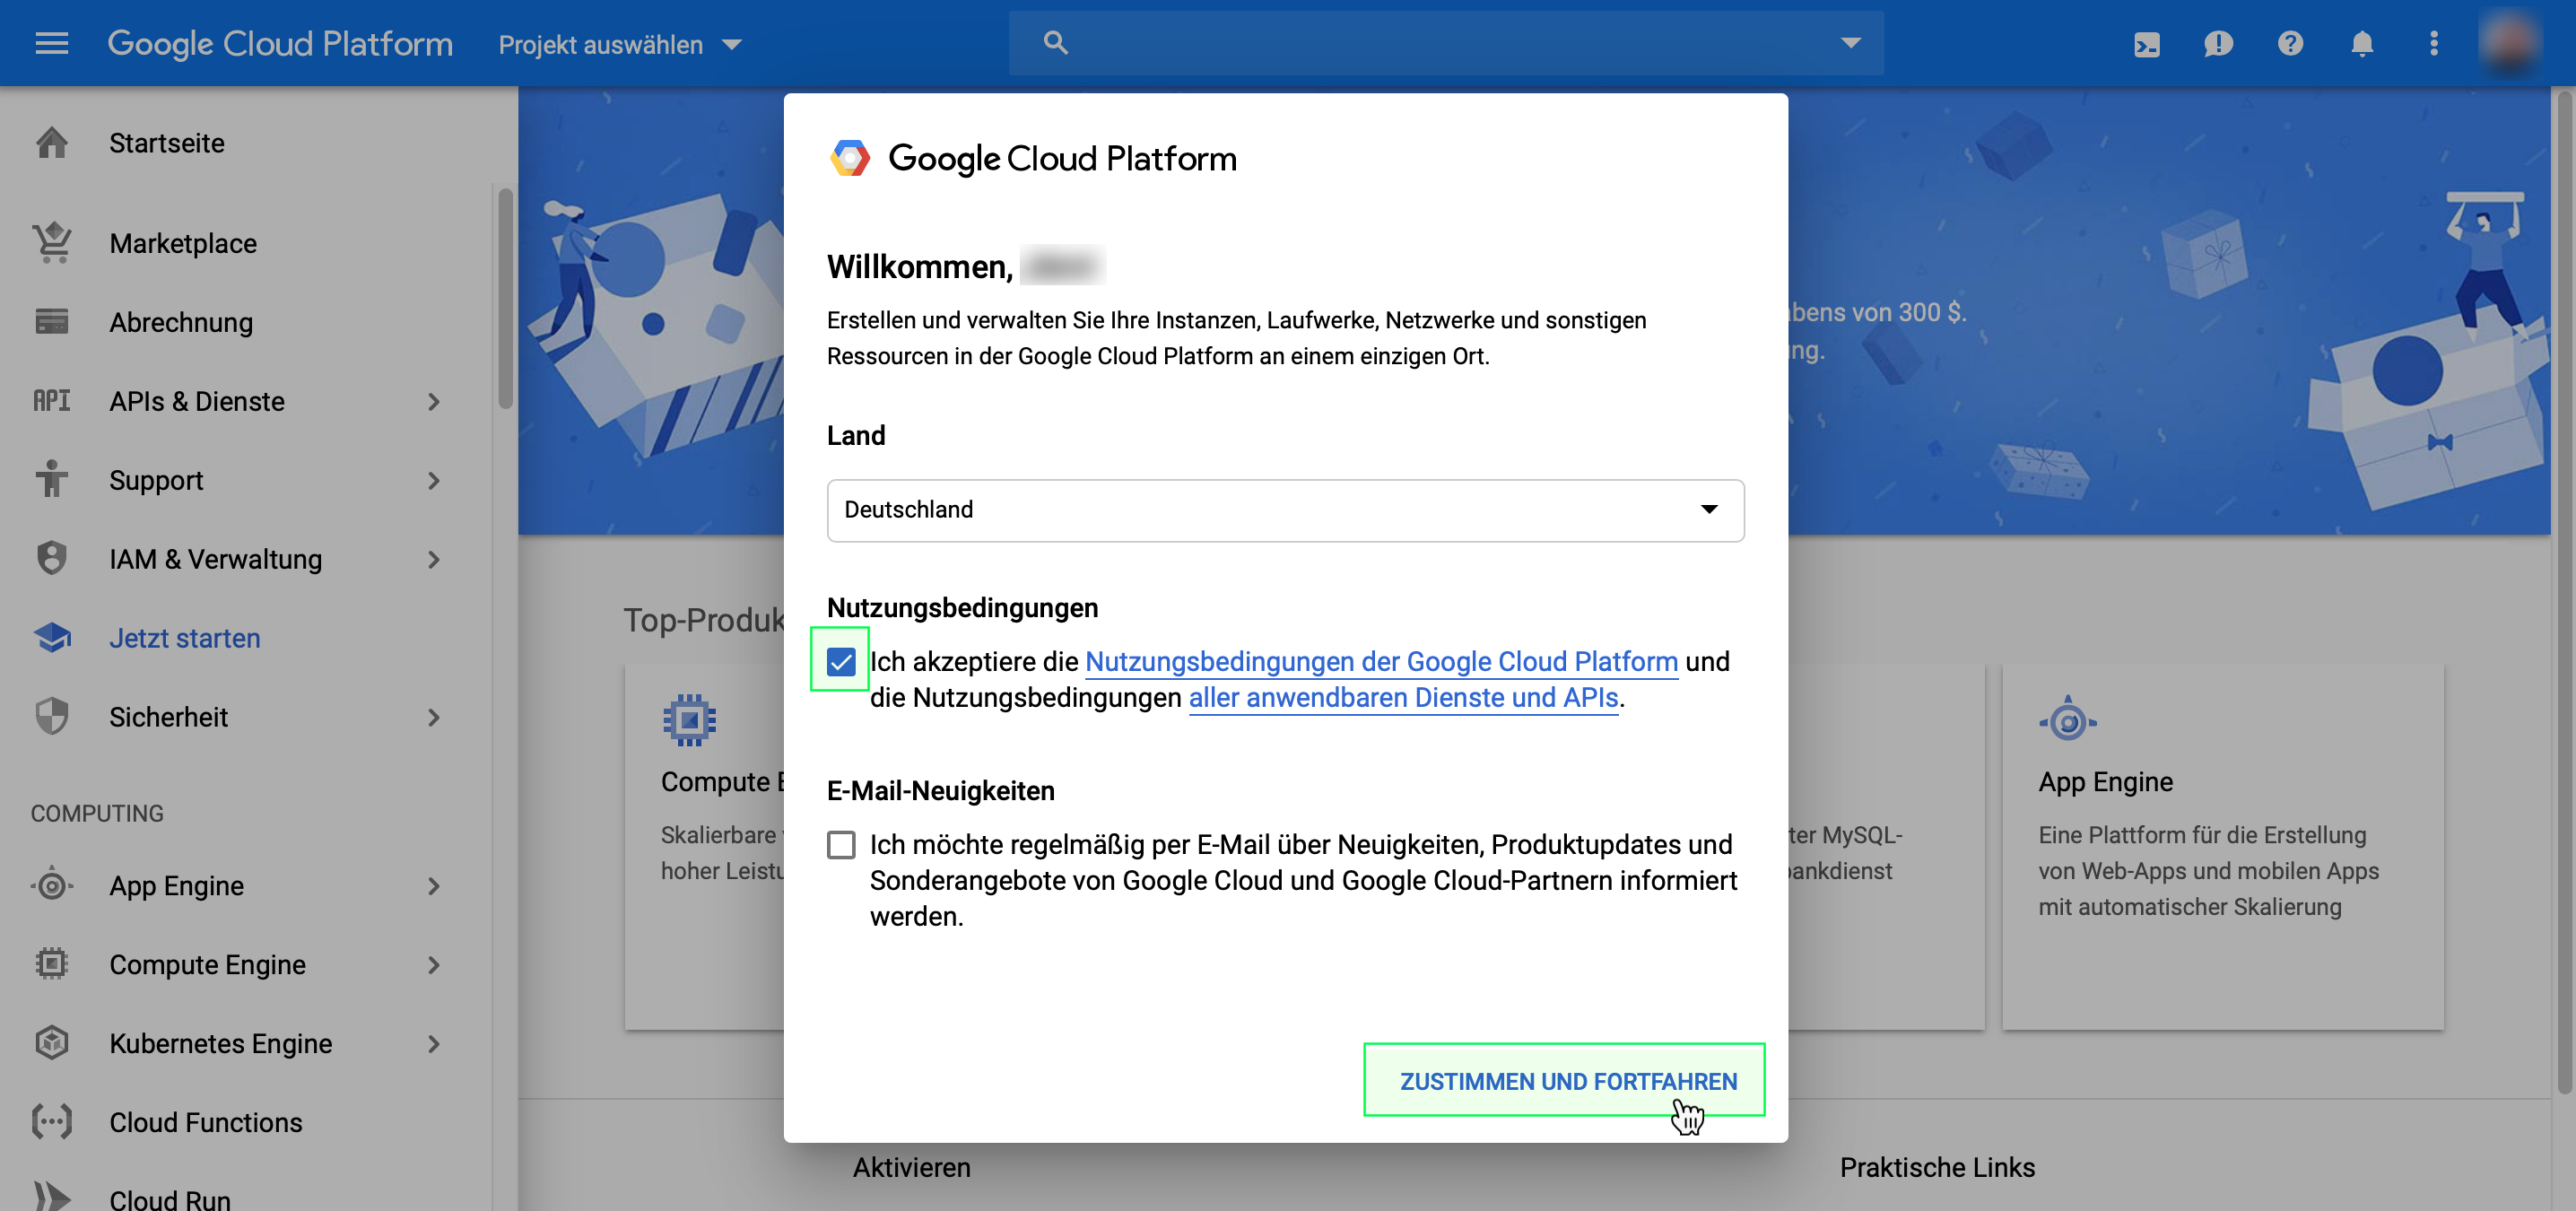Select Abrechnung in the sidebar

point(181,322)
